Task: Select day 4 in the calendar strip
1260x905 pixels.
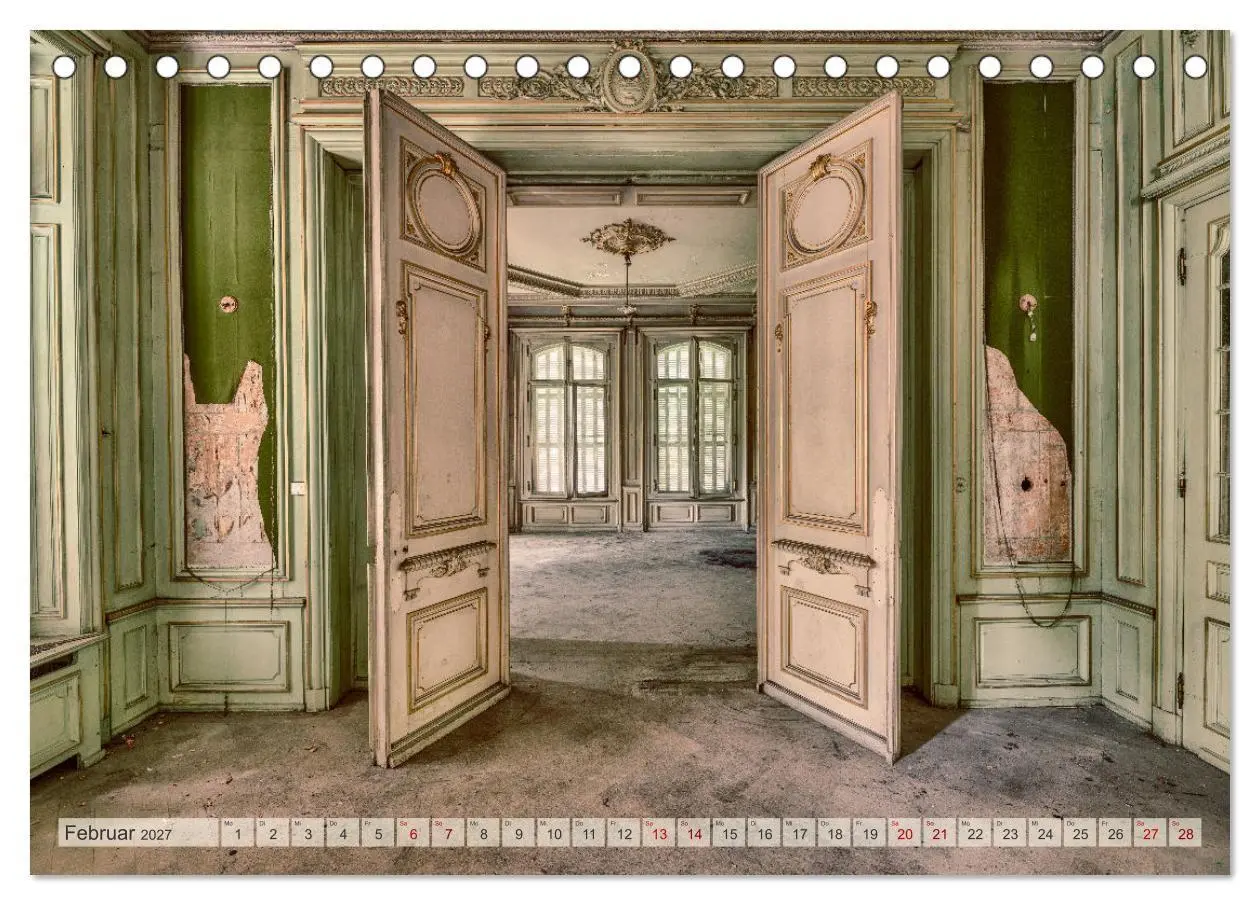Action: [x=342, y=833]
